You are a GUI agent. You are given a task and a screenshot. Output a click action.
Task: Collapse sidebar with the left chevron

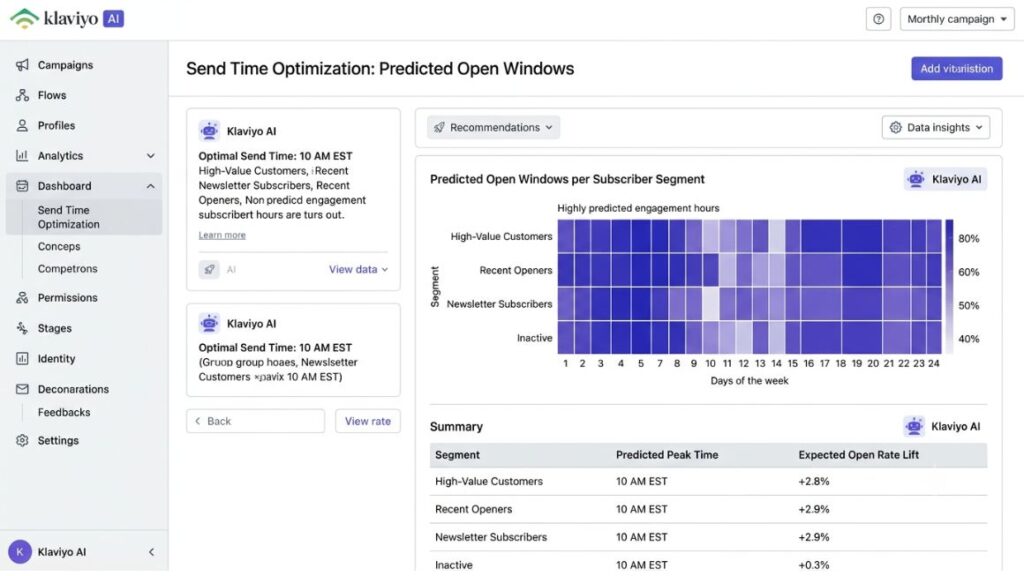point(152,552)
